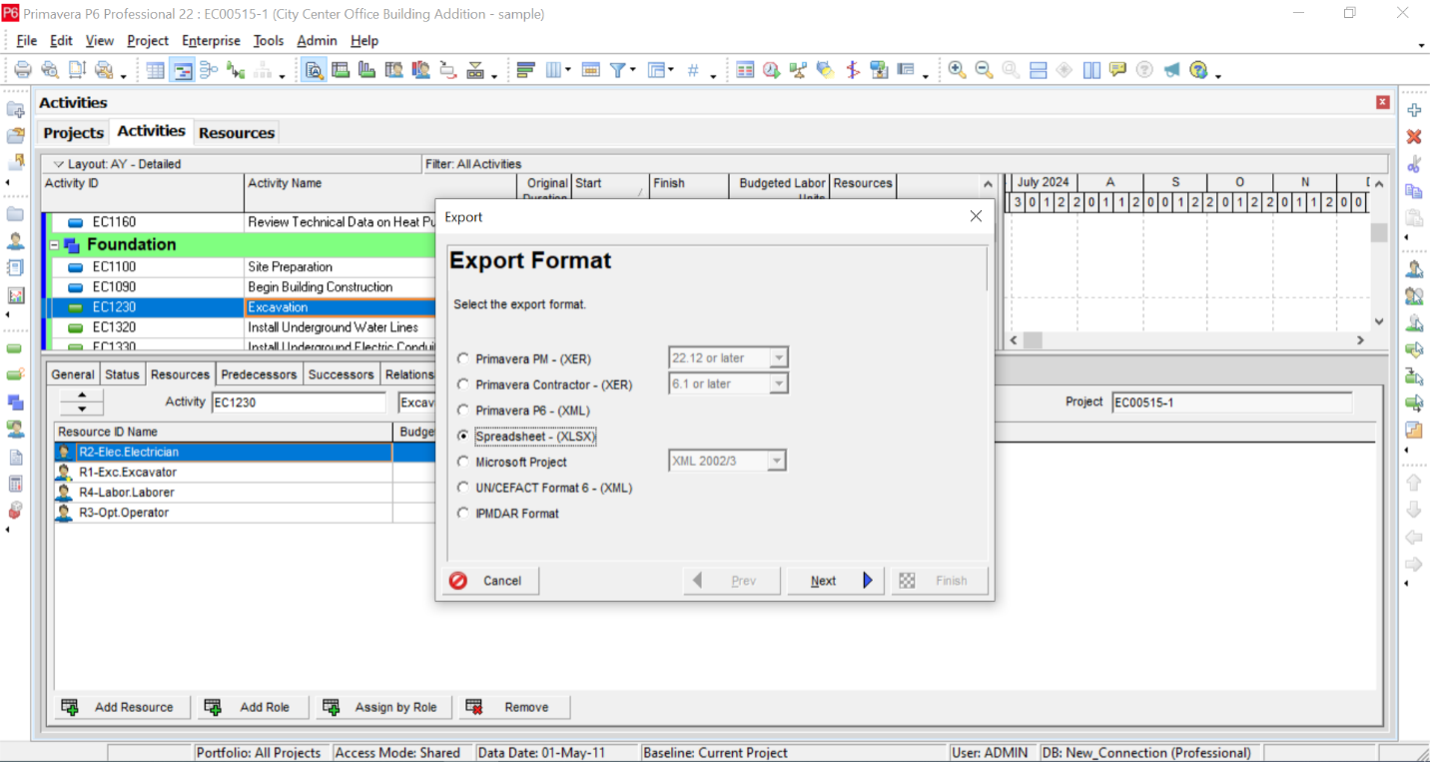1430x766 pixels.
Task: Select Spreadsheet - (XLSX) radio button
Action: [x=462, y=436]
